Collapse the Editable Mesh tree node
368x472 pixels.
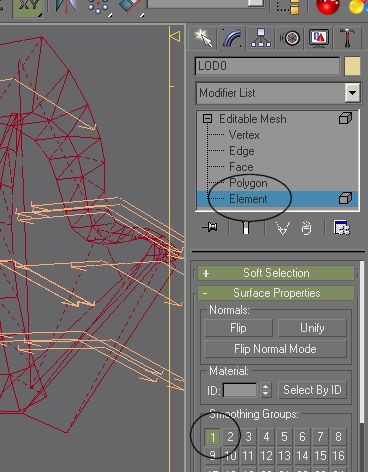tap(207, 118)
